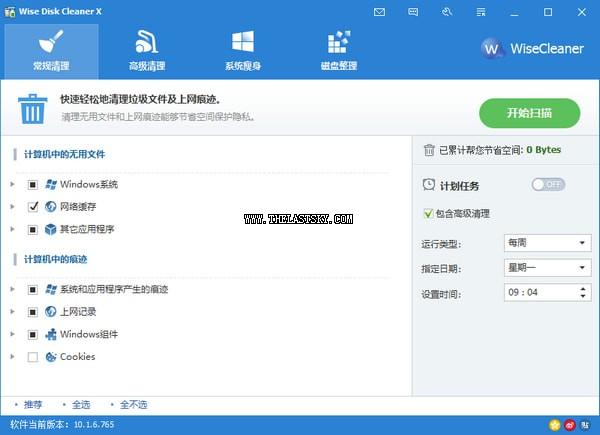The width and height of the screenshot is (600, 435).
Task: Click the 其它应用程序 cube icon
Action: pos(51,229)
